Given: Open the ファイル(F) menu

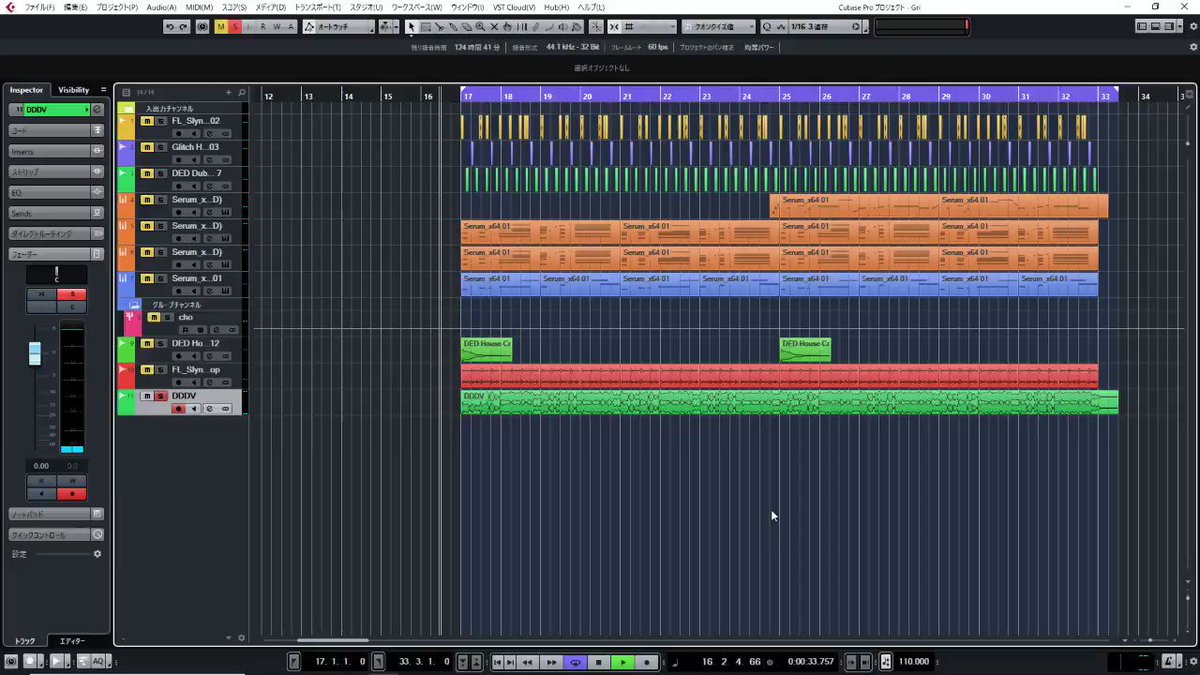Looking at the screenshot, I should coord(40,7).
